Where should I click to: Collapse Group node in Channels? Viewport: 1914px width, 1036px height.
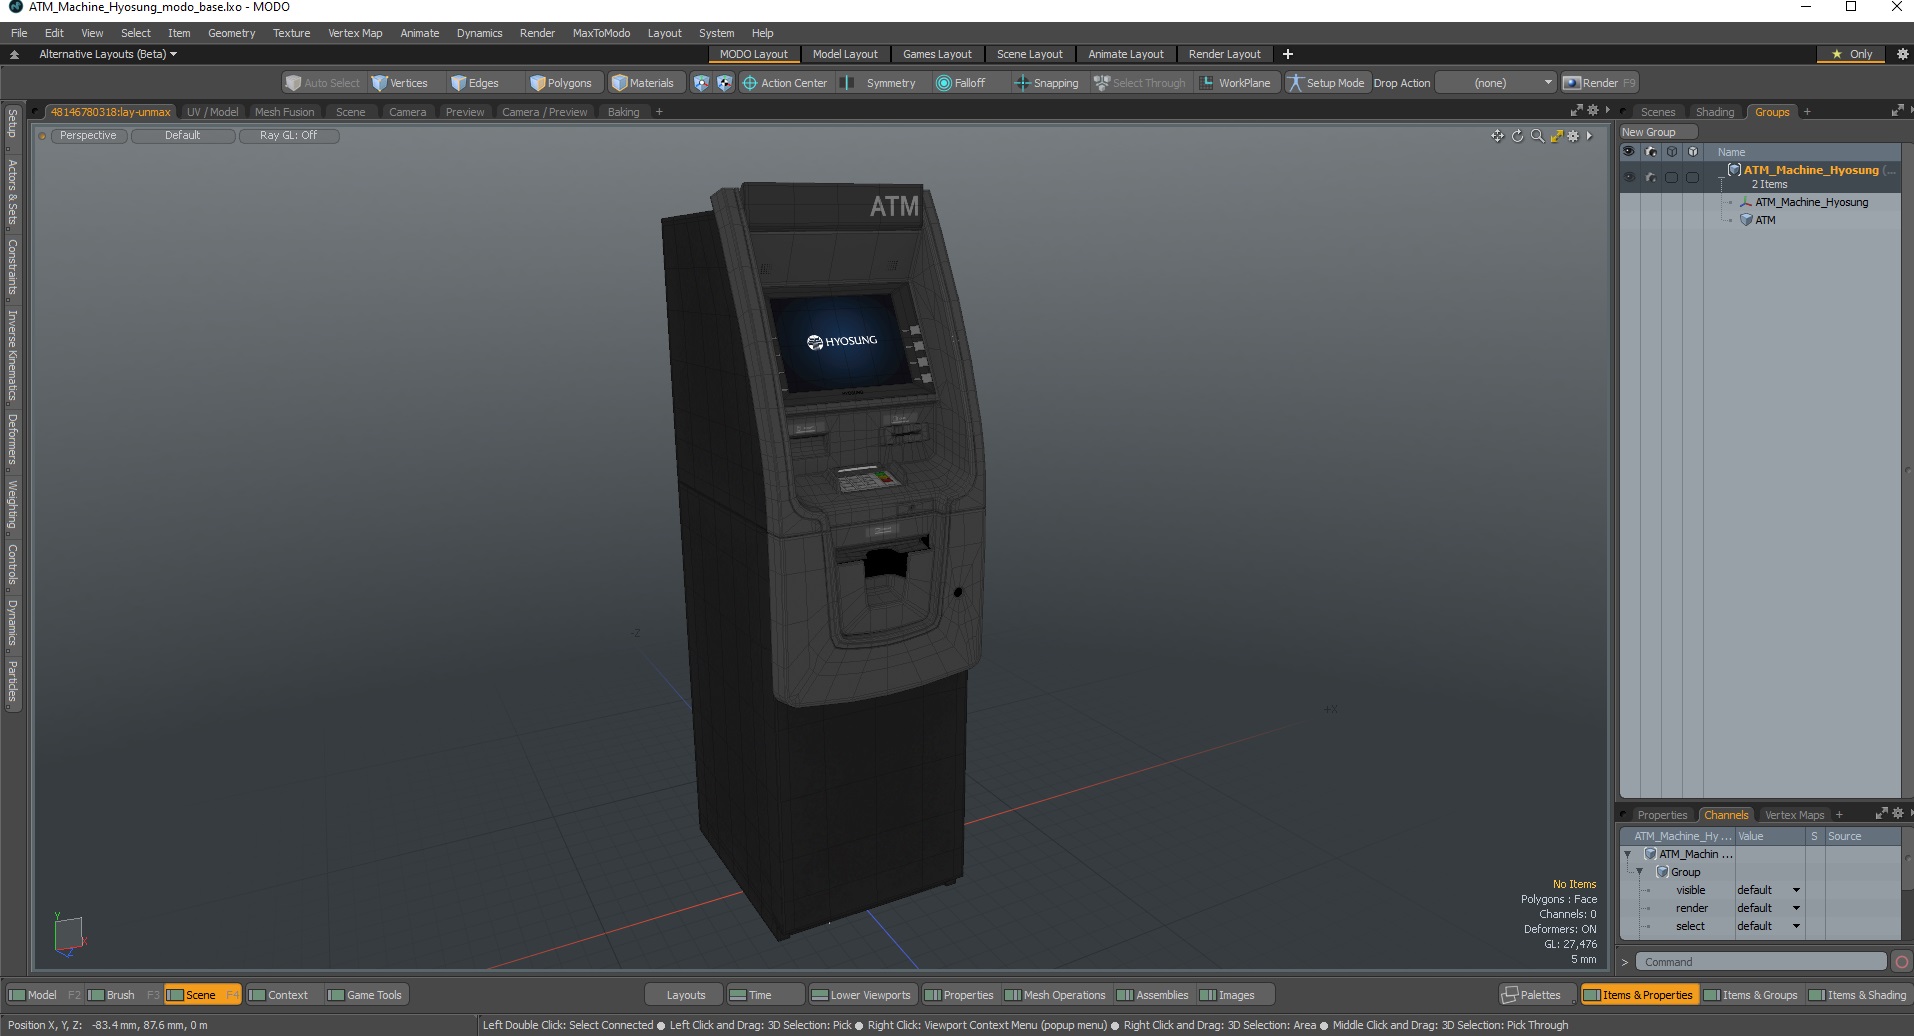click(x=1640, y=872)
